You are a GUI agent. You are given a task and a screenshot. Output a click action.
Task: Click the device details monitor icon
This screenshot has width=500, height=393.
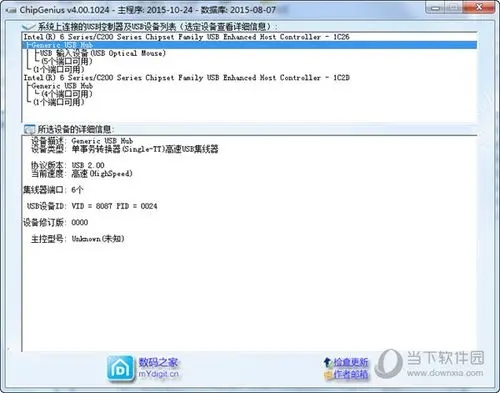(29, 129)
